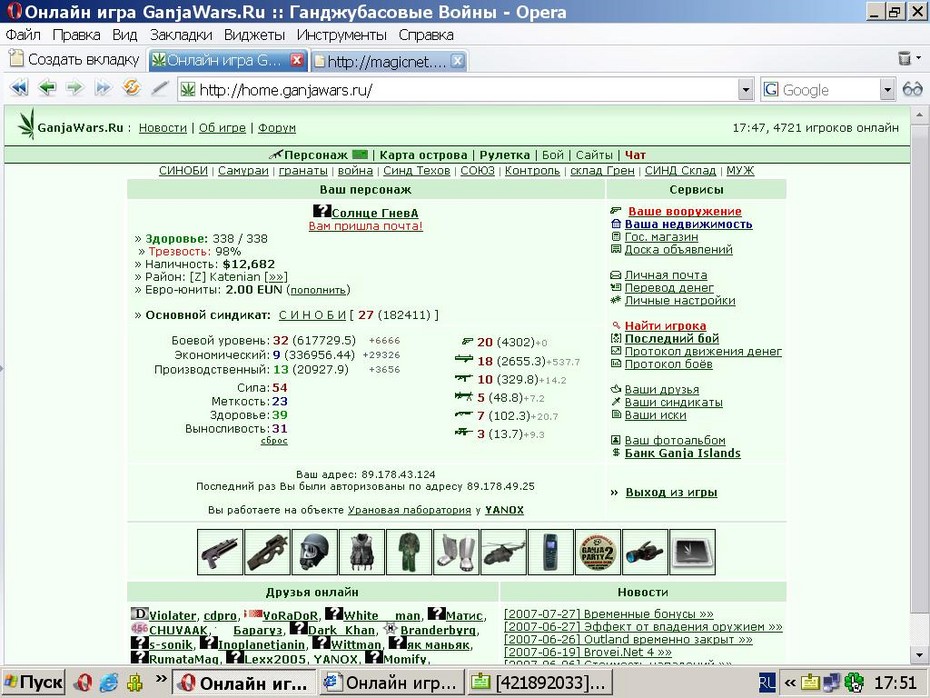Open the ICQ flower tray icon

coord(854,683)
